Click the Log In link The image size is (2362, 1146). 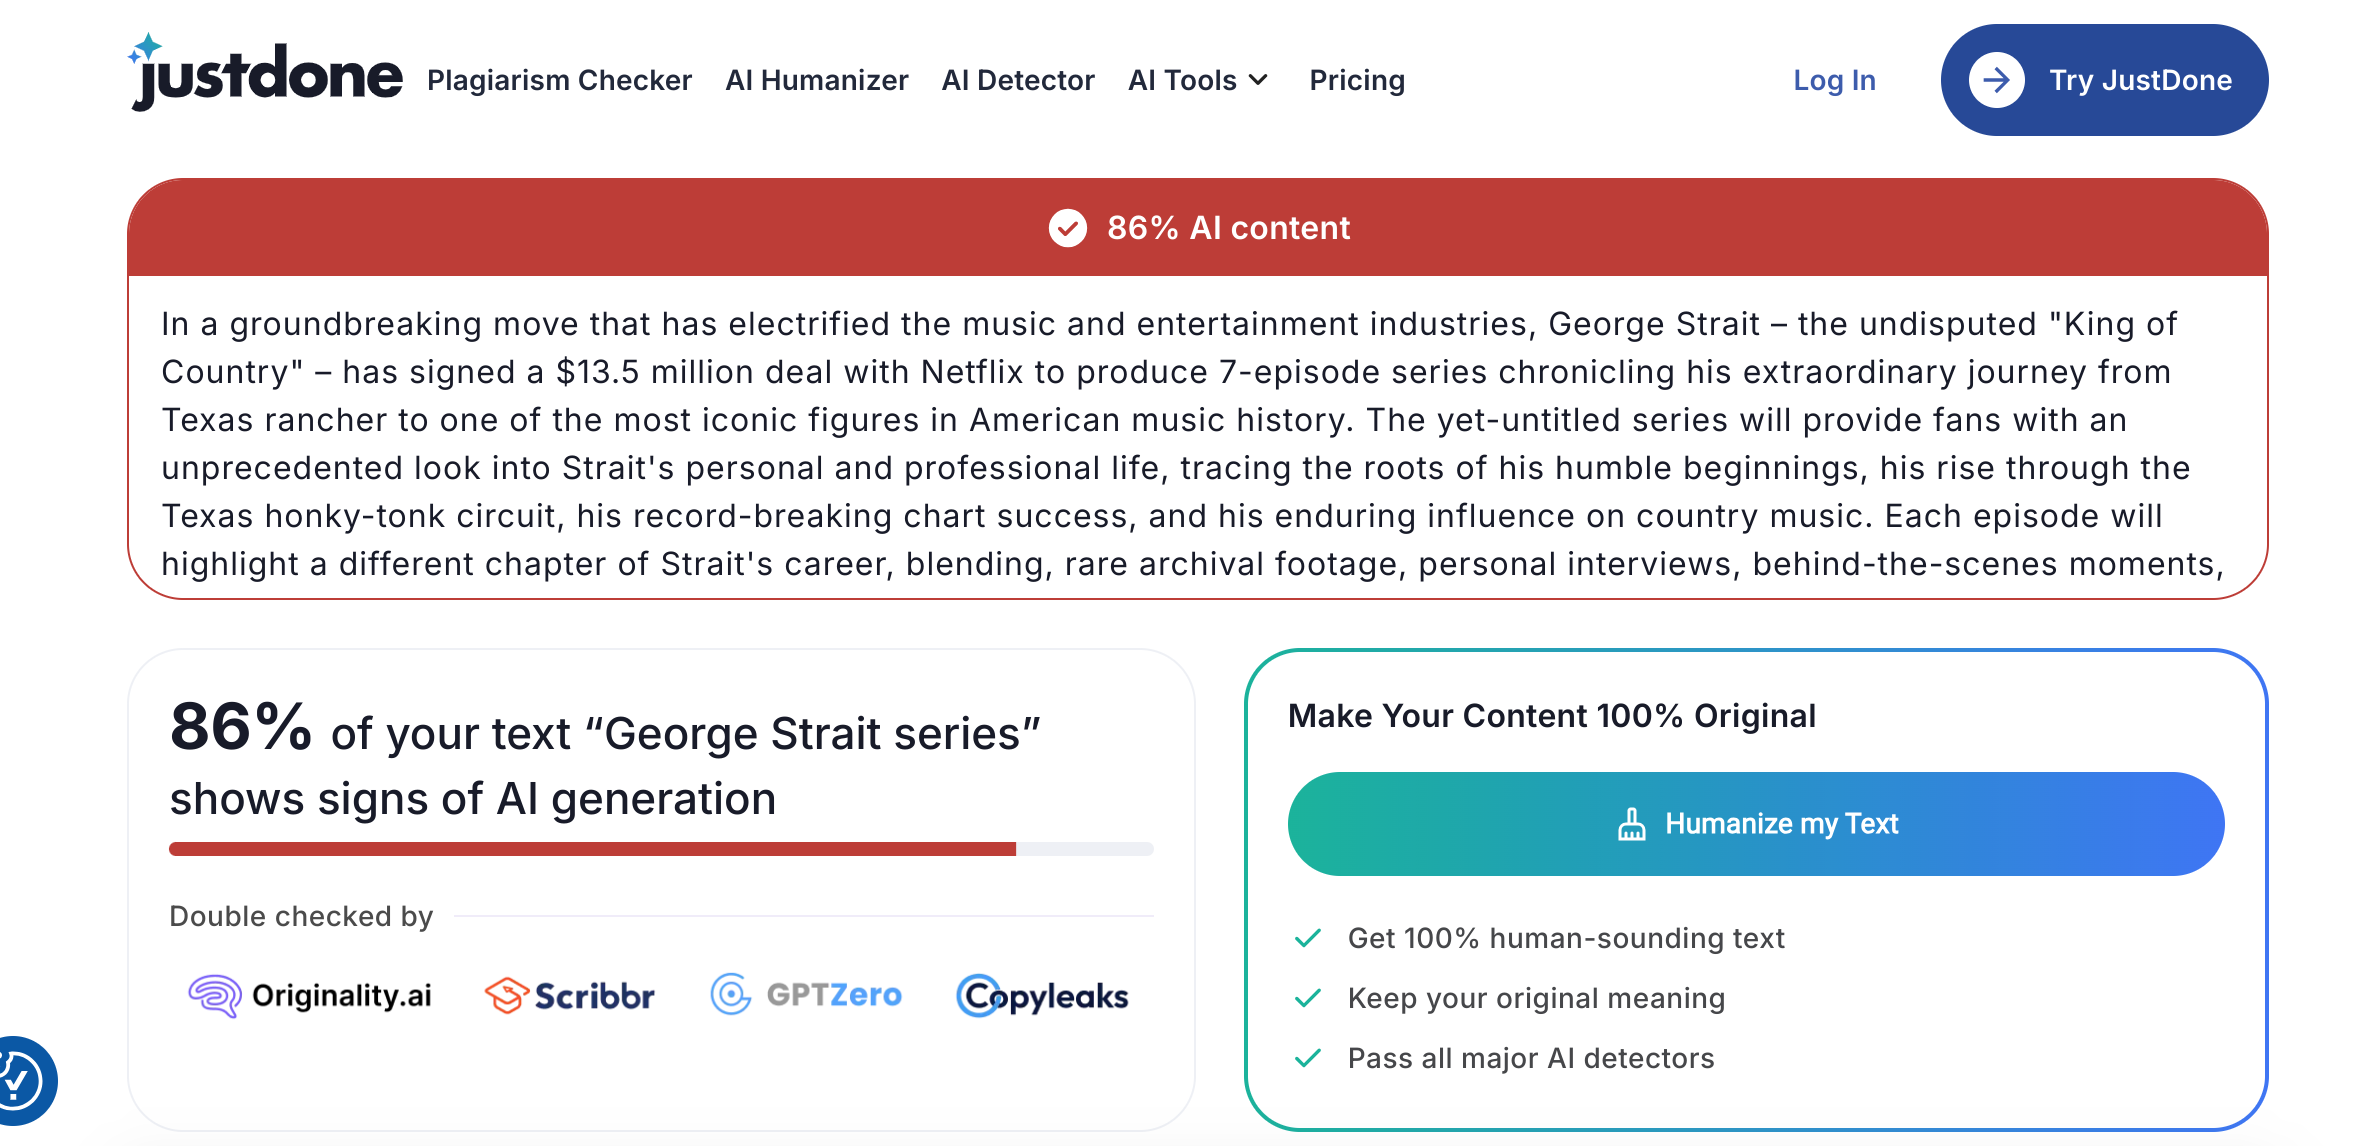coord(1834,80)
